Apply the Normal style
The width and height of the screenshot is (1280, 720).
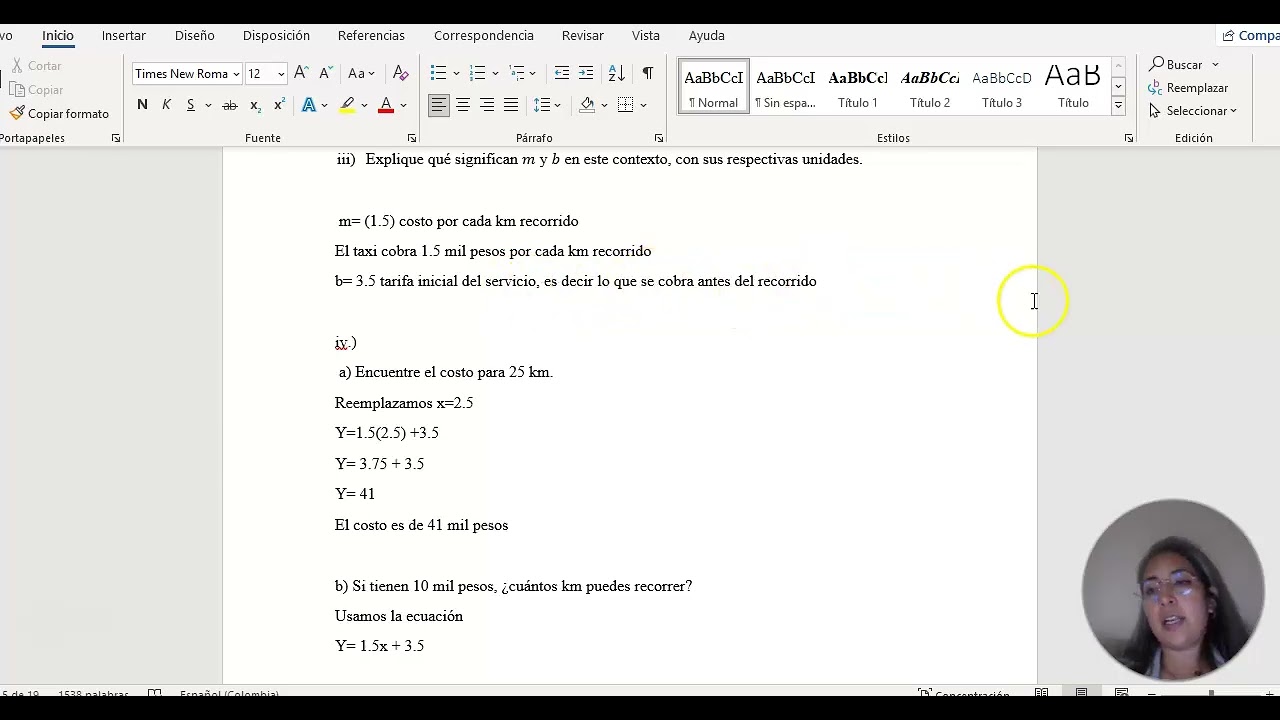(714, 87)
